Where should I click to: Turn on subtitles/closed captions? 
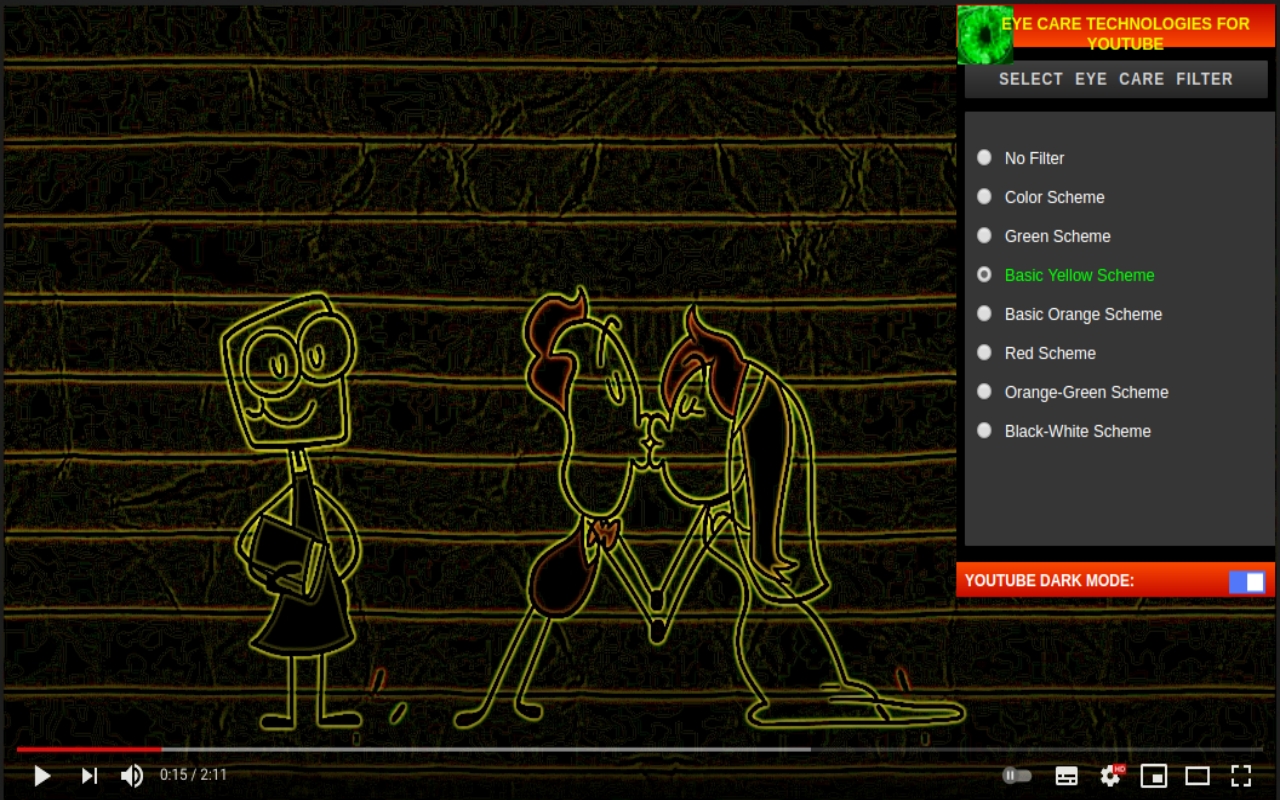(x=1067, y=775)
